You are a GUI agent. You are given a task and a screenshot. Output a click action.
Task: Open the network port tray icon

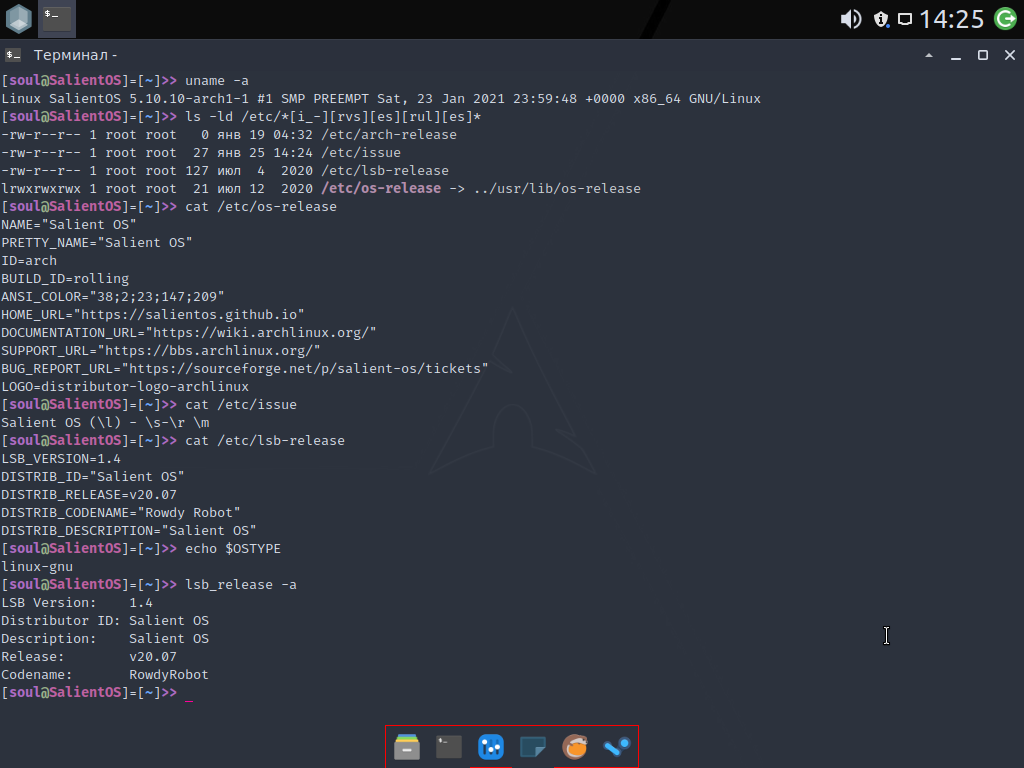tap(904, 19)
